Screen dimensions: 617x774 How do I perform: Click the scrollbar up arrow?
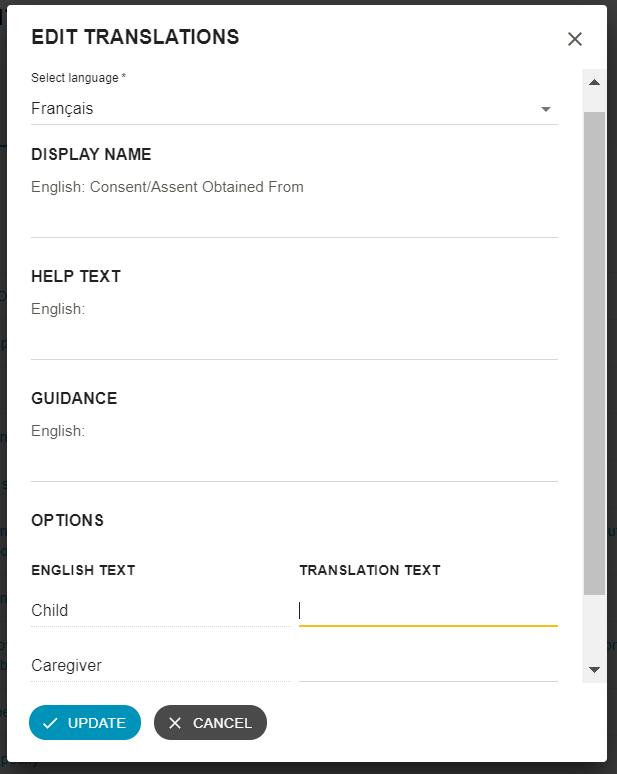tap(594, 82)
